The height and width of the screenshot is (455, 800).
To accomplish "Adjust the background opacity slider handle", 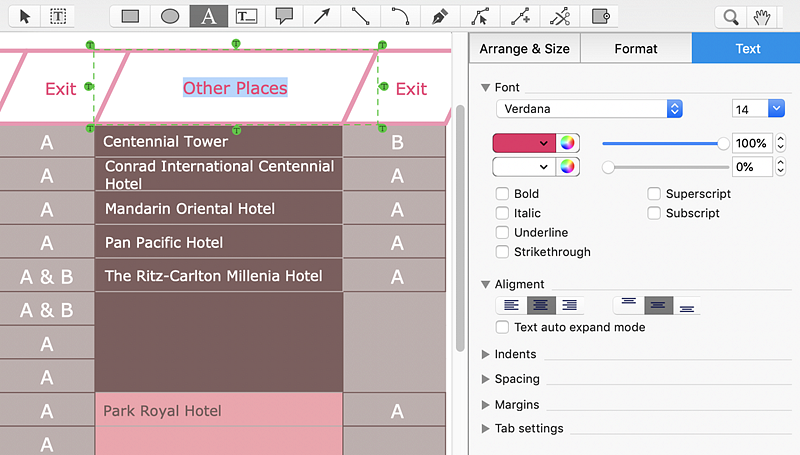I will click(608, 167).
